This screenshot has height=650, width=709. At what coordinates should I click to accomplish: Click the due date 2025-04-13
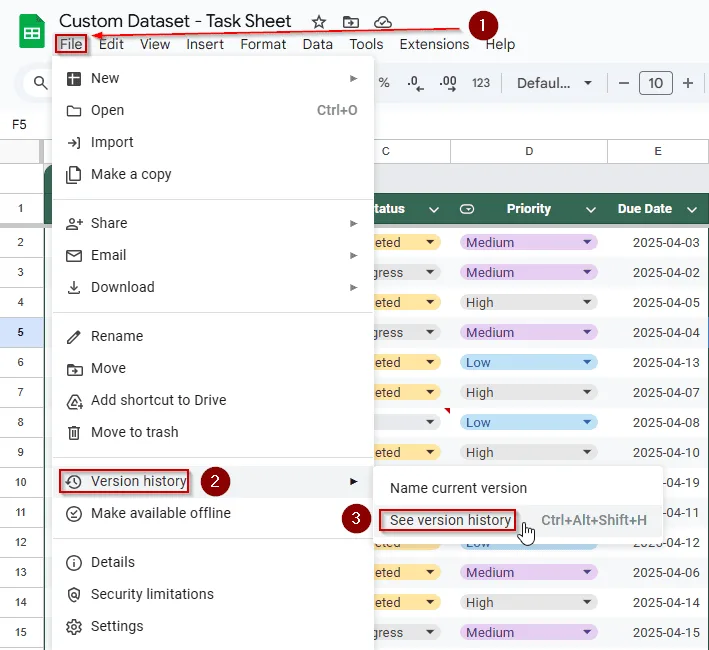[666, 363]
